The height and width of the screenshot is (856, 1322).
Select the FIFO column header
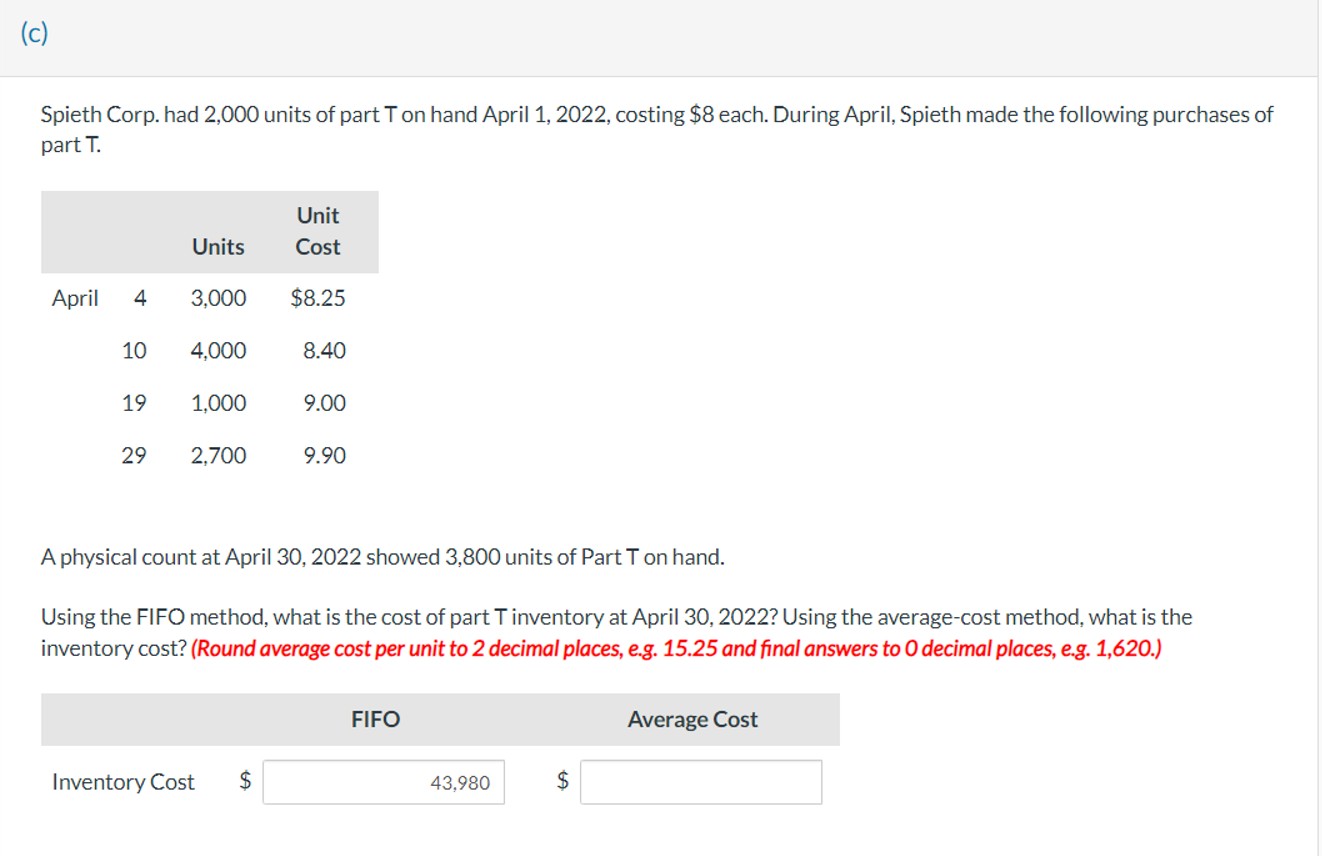375,719
